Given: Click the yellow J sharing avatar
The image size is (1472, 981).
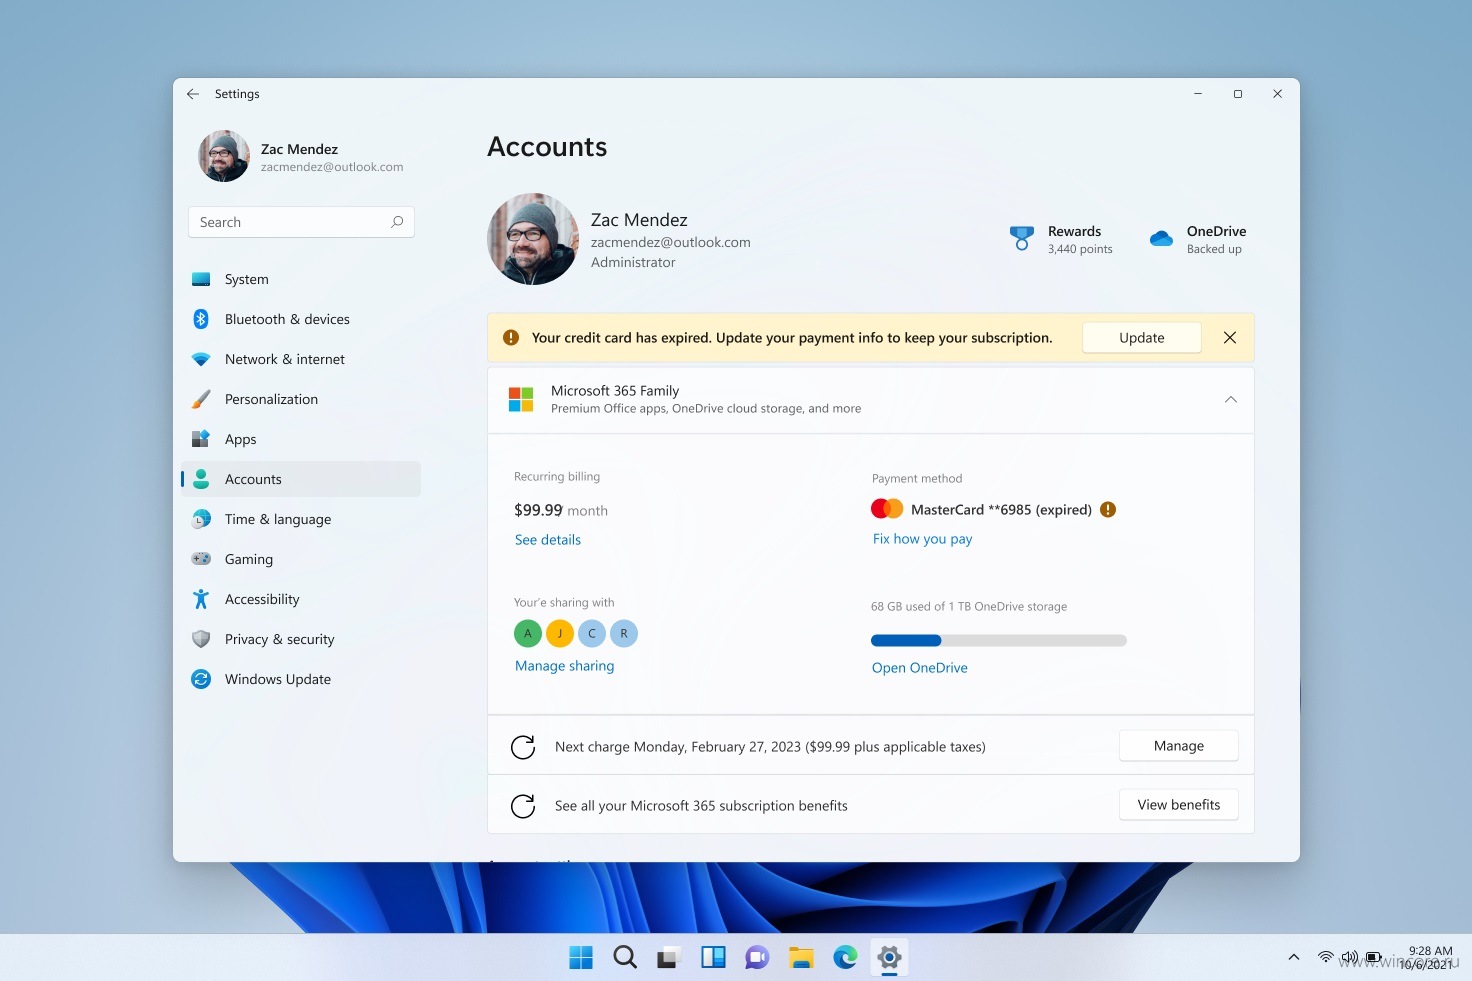Looking at the screenshot, I should pyautogui.click(x=560, y=633).
